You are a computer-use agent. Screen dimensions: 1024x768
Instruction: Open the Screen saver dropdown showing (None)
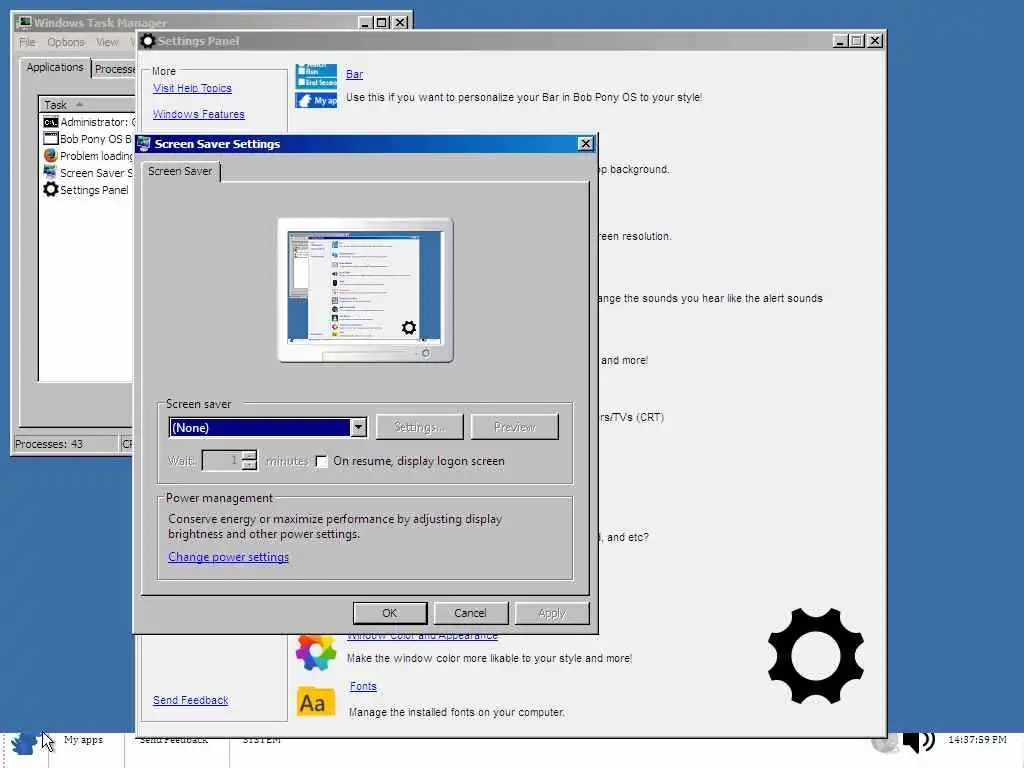268,427
